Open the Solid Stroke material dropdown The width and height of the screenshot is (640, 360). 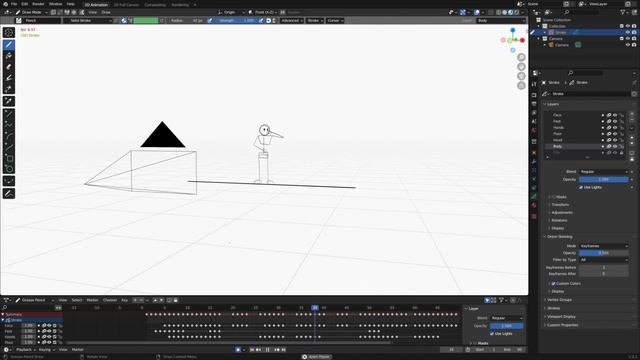click(87, 20)
